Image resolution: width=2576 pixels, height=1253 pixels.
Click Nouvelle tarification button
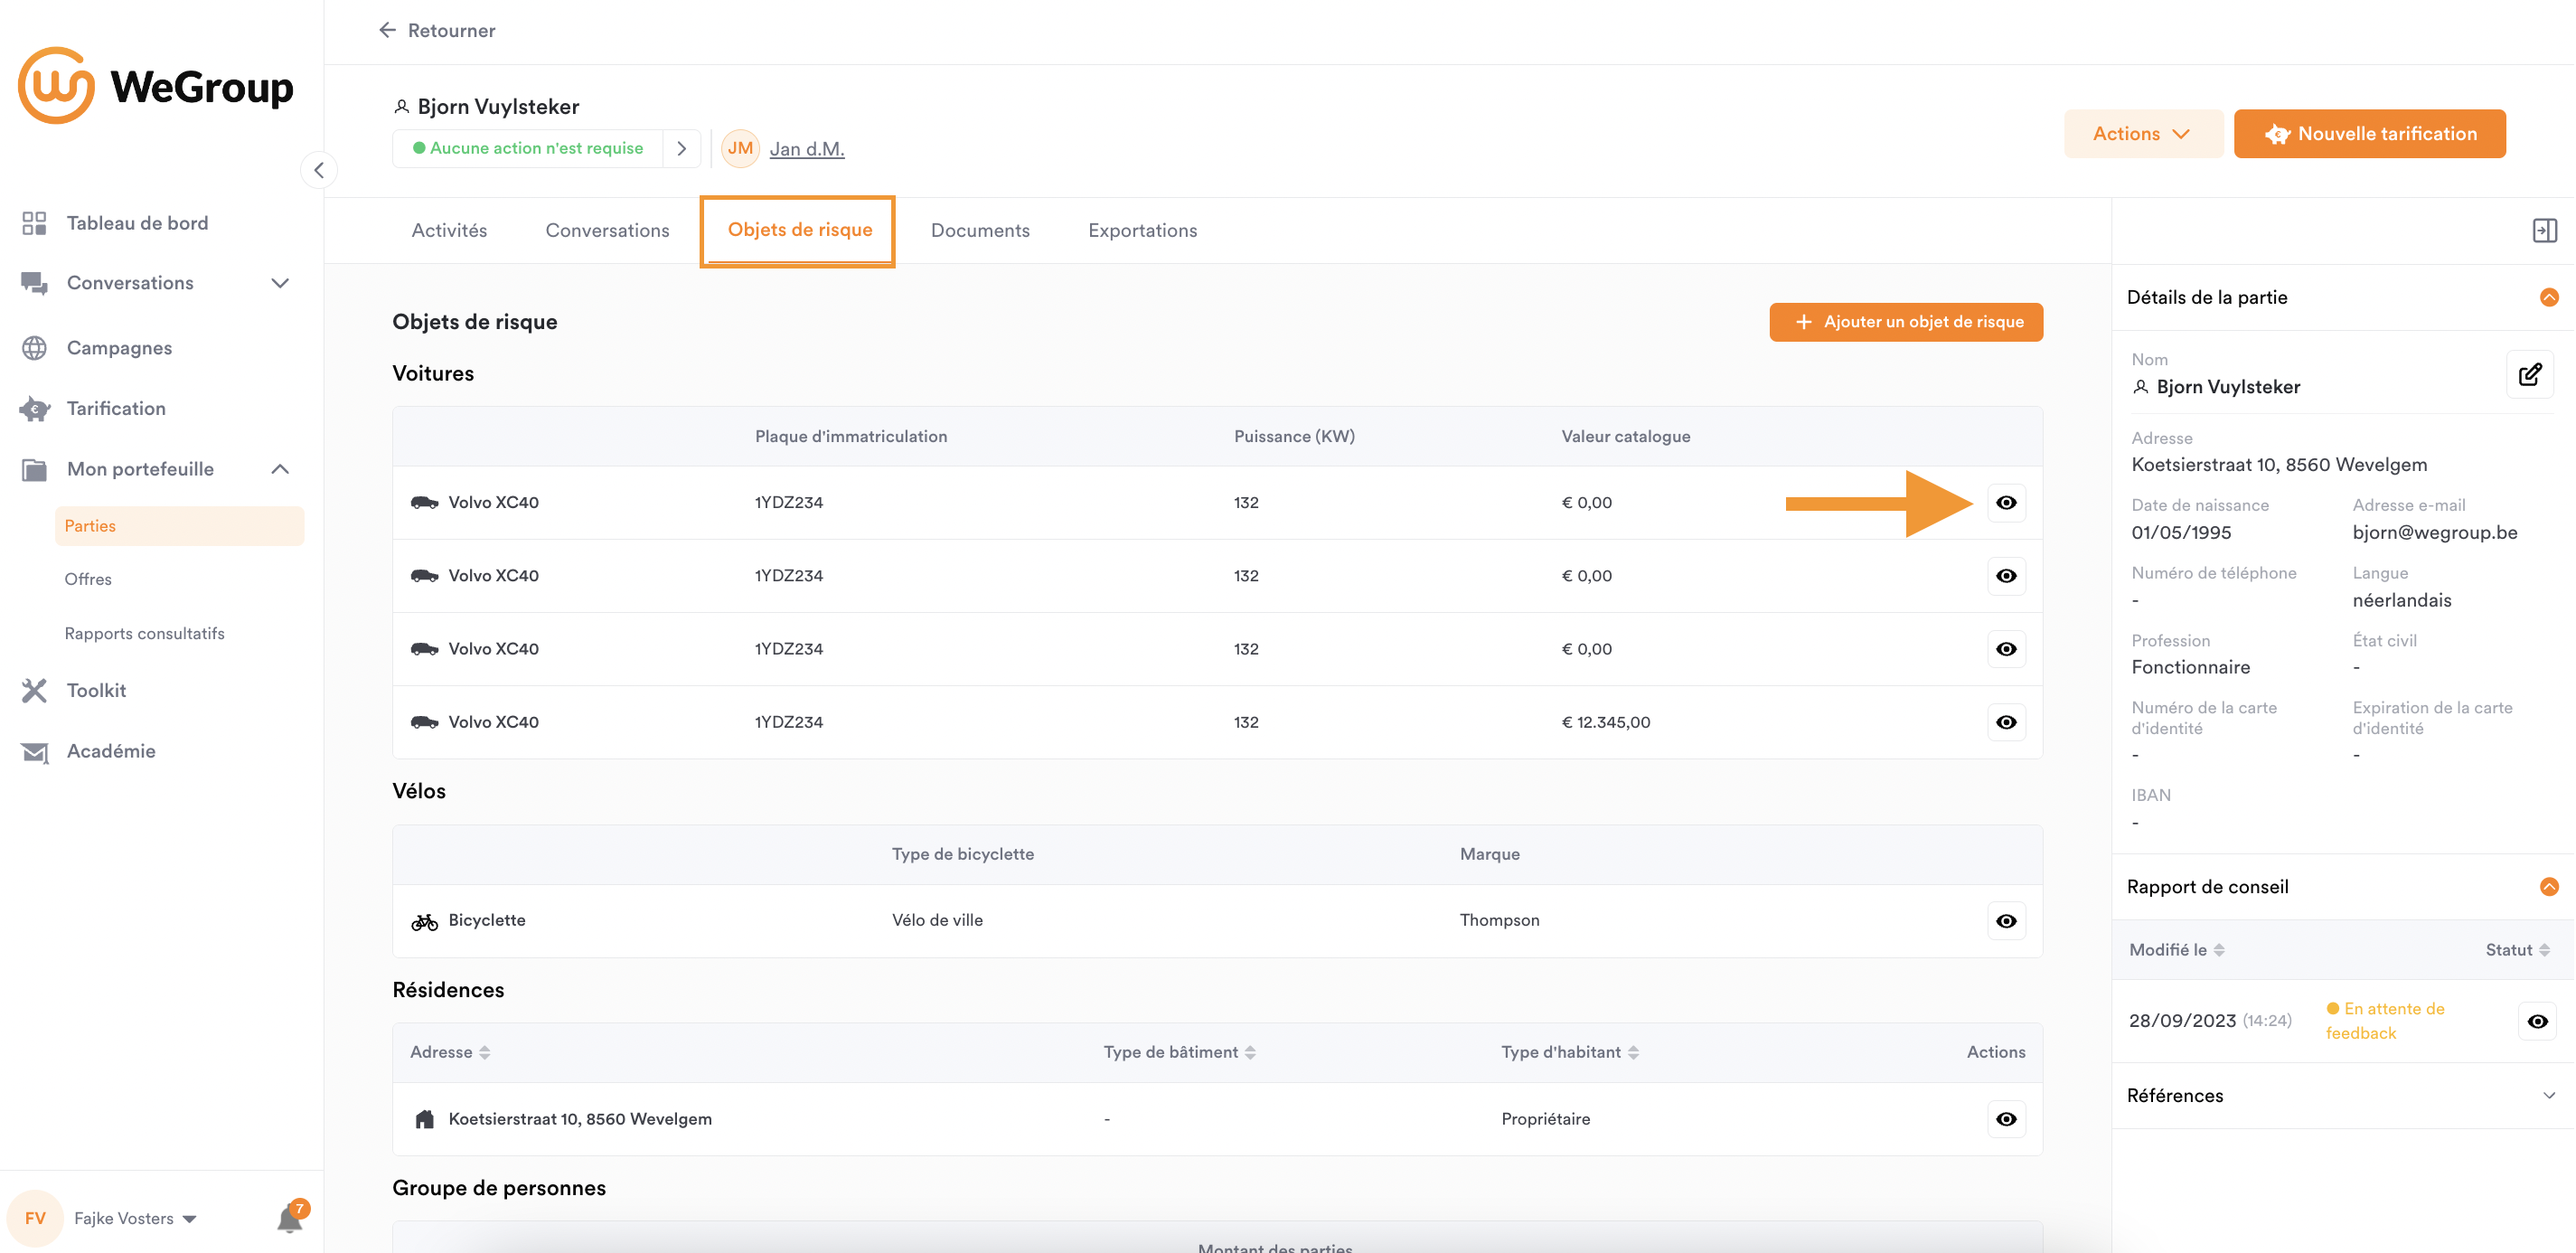tap(2369, 134)
